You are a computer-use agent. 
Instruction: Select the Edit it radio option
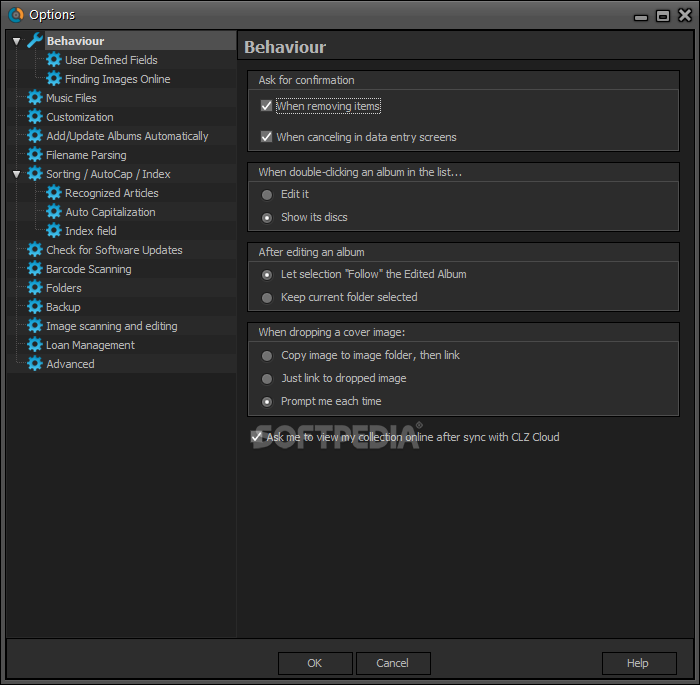pyautogui.click(x=267, y=195)
